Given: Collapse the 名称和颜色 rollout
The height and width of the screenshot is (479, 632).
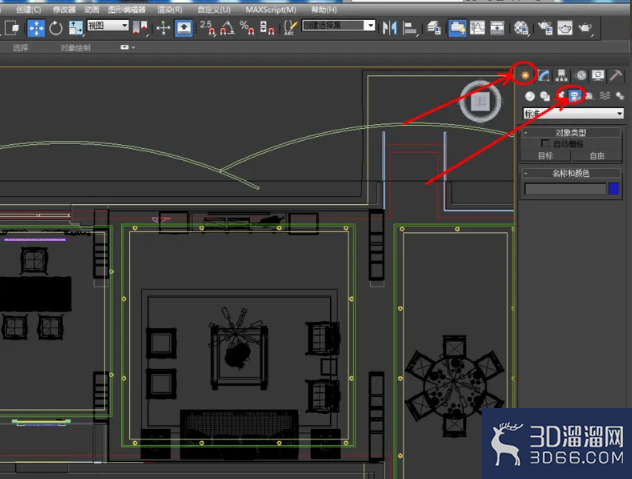Looking at the screenshot, I should (571, 173).
